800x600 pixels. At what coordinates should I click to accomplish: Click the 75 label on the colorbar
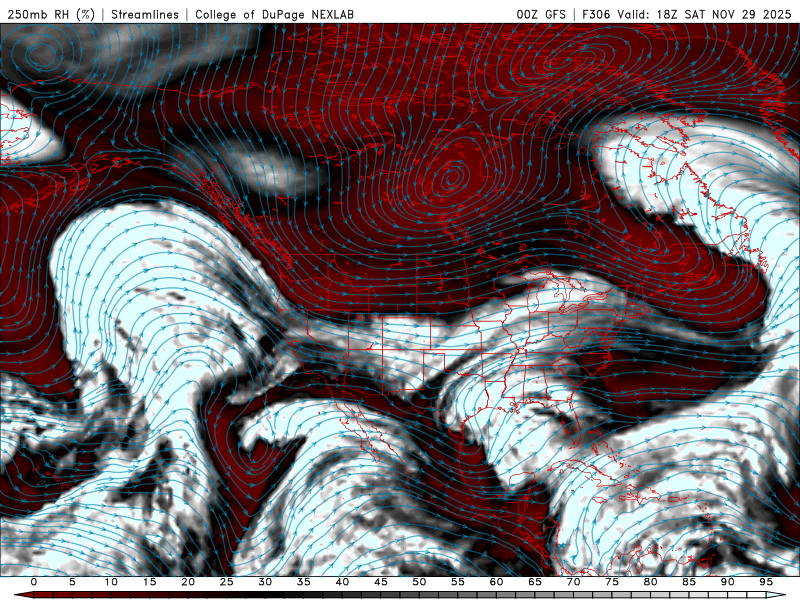[x=612, y=582]
